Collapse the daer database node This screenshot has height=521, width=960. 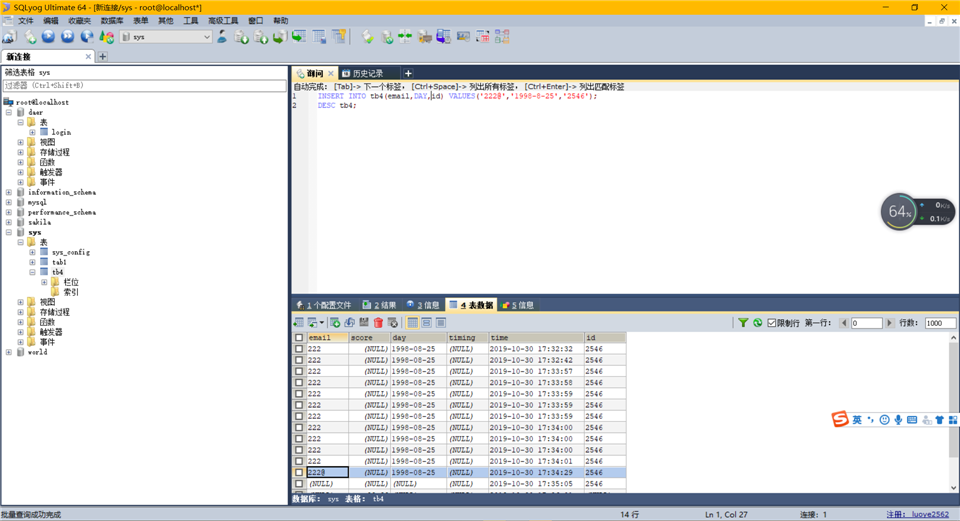click(9, 112)
